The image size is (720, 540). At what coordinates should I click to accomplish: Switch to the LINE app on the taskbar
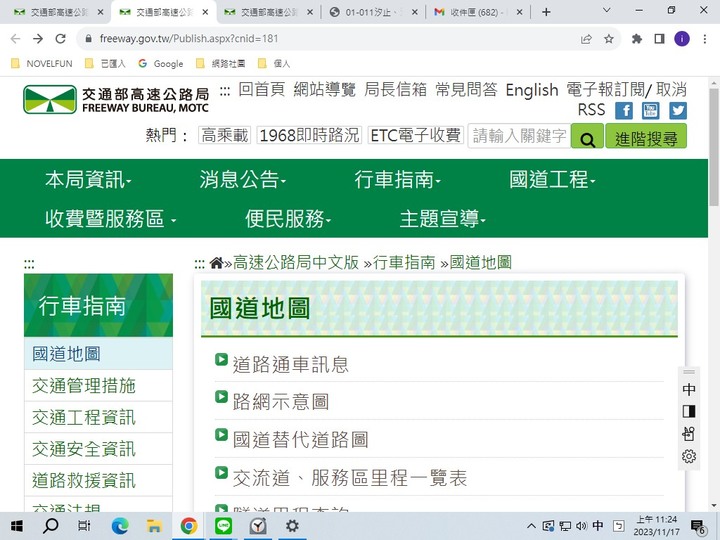(x=223, y=526)
